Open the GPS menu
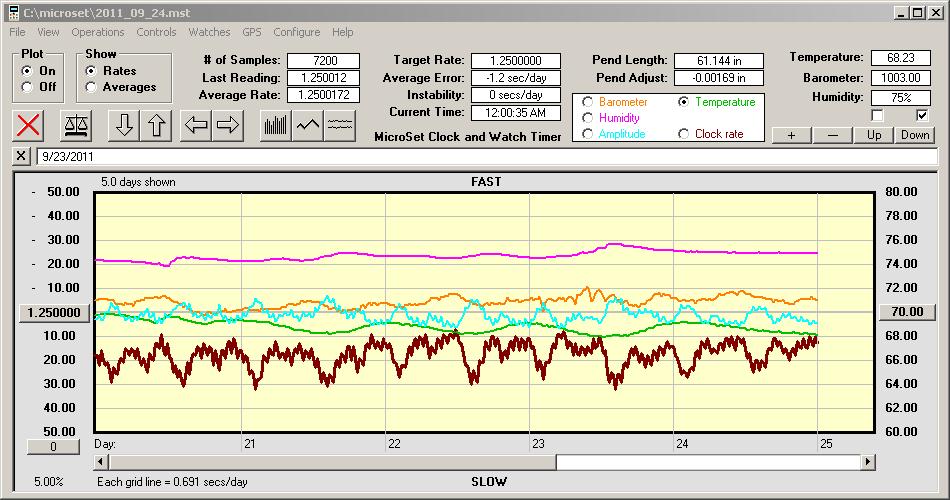Screen dimensions: 950x500 tap(251, 32)
